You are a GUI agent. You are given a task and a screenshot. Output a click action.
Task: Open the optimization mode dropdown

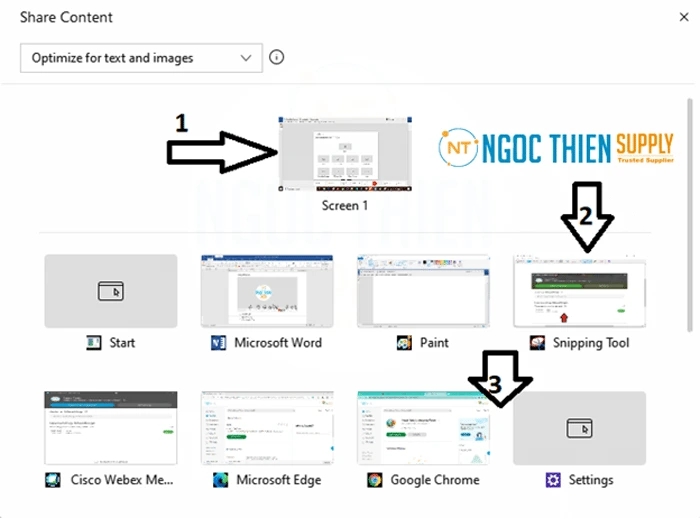point(141,58)
